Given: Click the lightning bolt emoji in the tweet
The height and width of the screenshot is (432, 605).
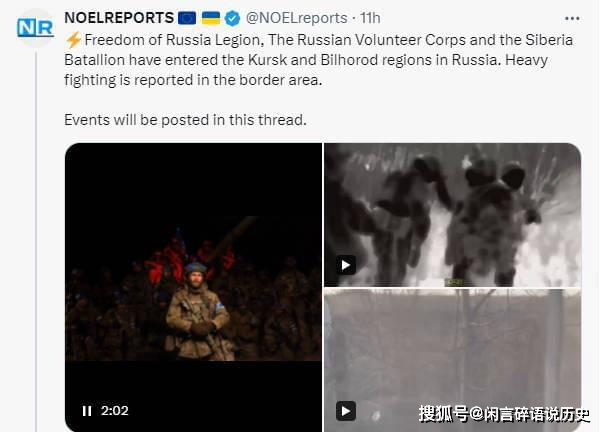Looking at the screenshot, I should pyautogui.click(x=73, y=40).
